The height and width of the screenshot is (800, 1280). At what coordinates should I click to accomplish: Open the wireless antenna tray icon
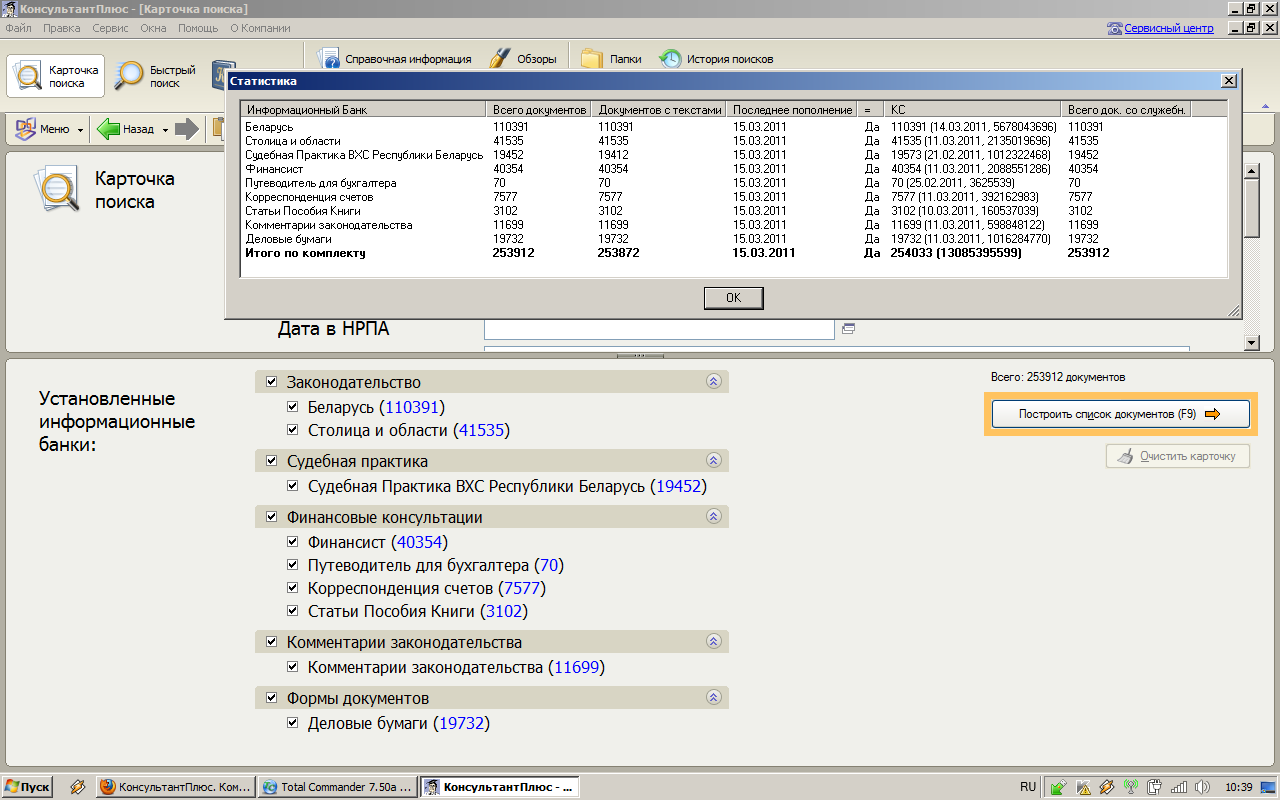click(1131, 787)
